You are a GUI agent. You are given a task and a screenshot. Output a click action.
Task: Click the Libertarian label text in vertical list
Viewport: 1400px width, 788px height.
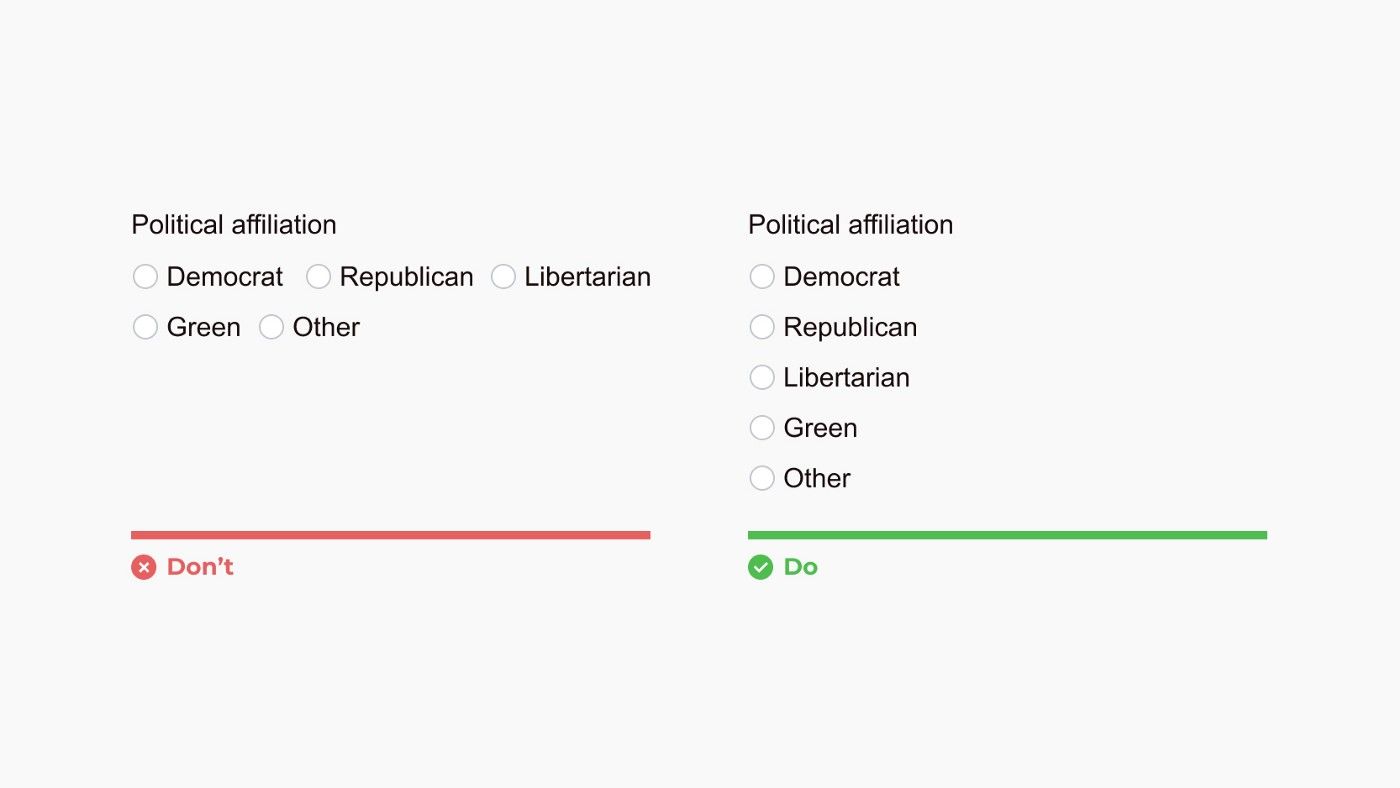point(847,378)
